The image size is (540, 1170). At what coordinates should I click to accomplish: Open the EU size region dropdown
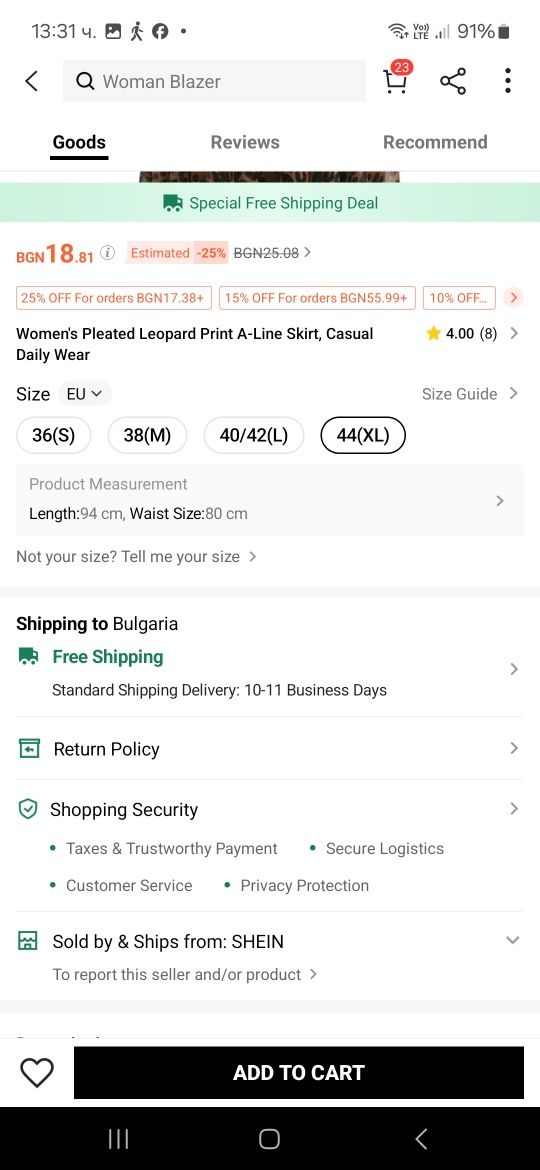[84, 393]
